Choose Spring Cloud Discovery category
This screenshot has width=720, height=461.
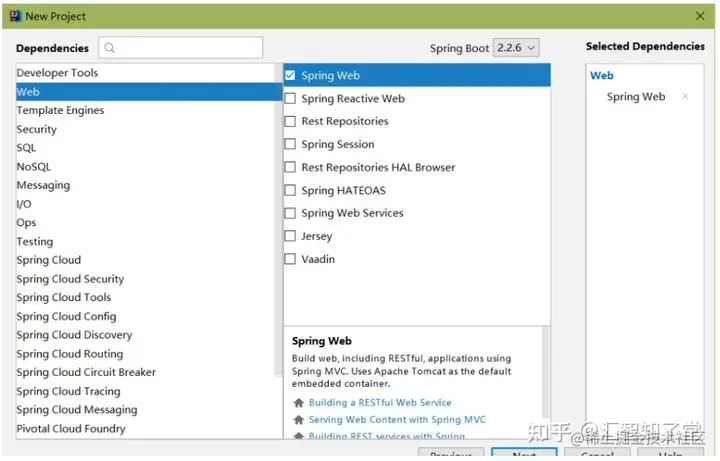tap(145, 335)
